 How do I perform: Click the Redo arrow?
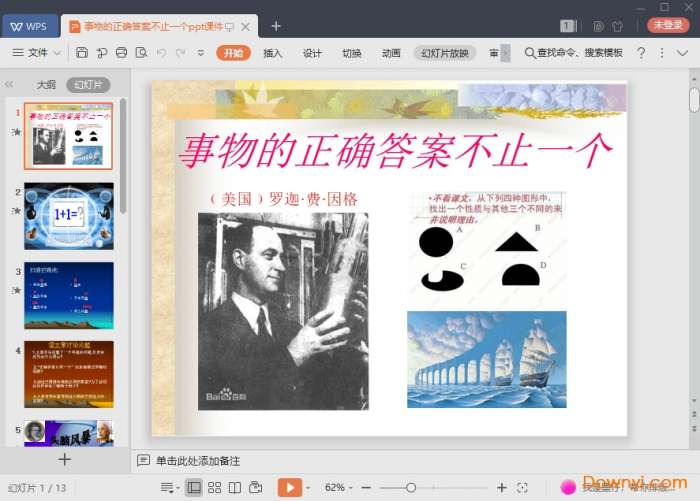181,53
